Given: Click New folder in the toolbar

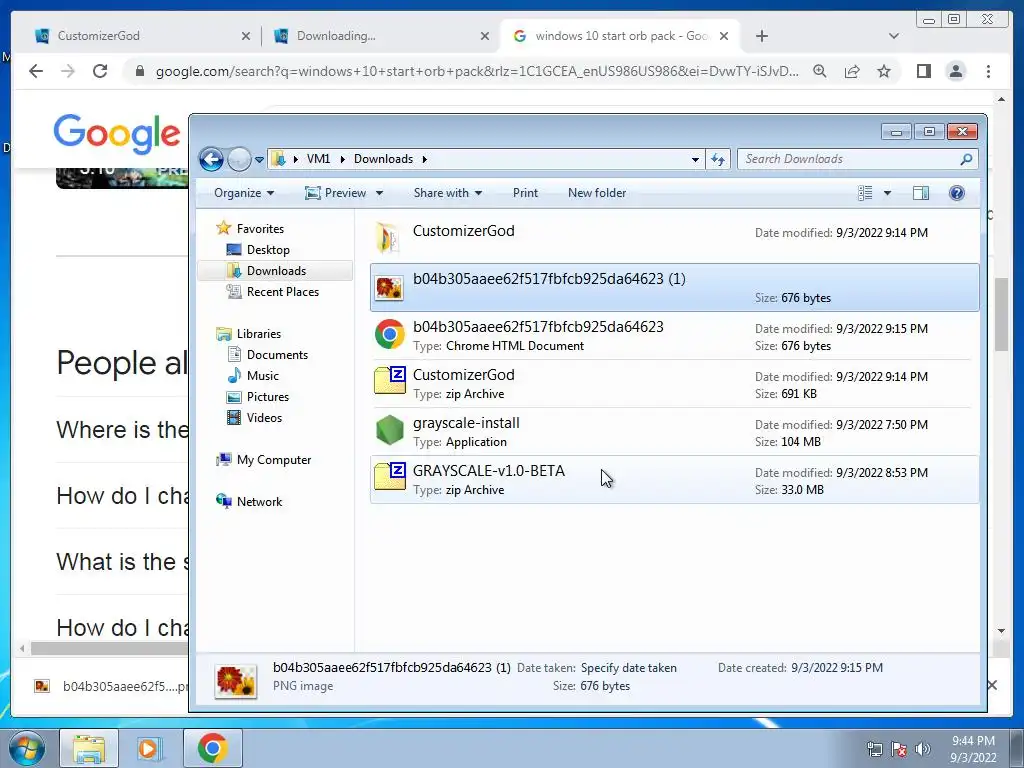Looking at the screenshot, I should (x=597, y=193).
